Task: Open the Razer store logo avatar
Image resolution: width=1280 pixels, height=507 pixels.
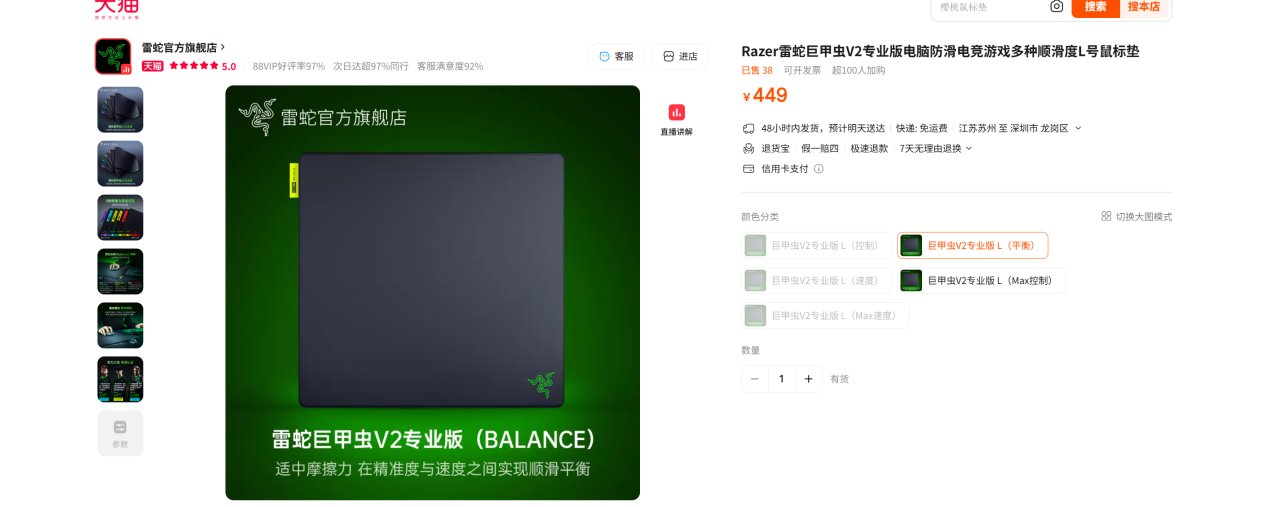Action: coord(113,56)
